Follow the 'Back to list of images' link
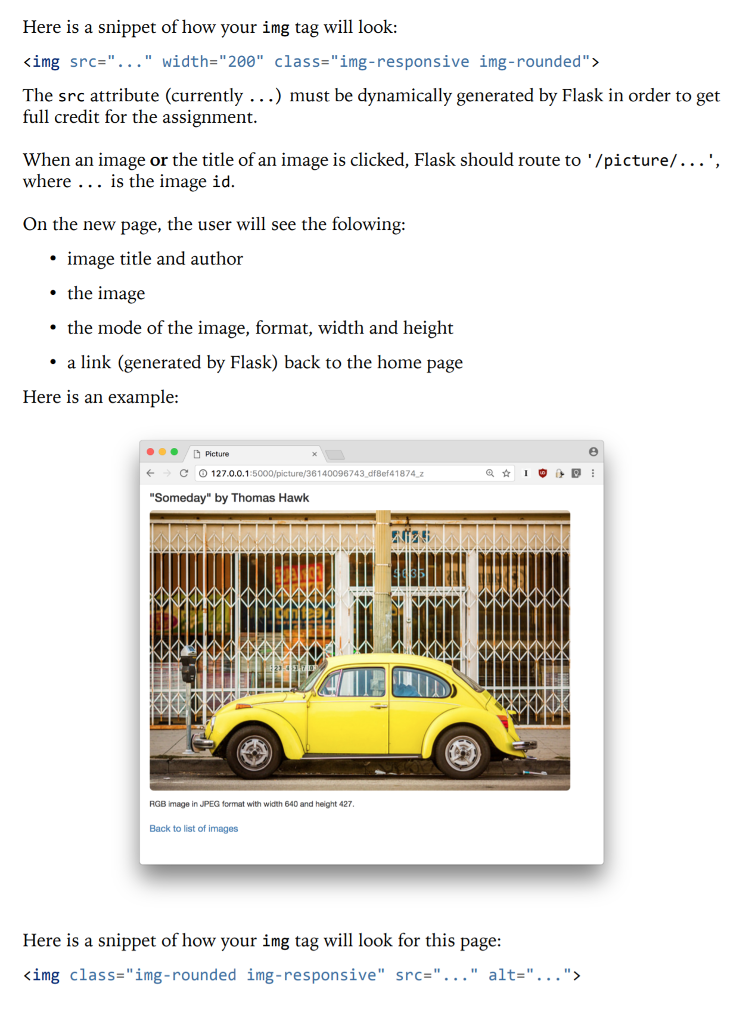749x1024 pixels. 193,828
